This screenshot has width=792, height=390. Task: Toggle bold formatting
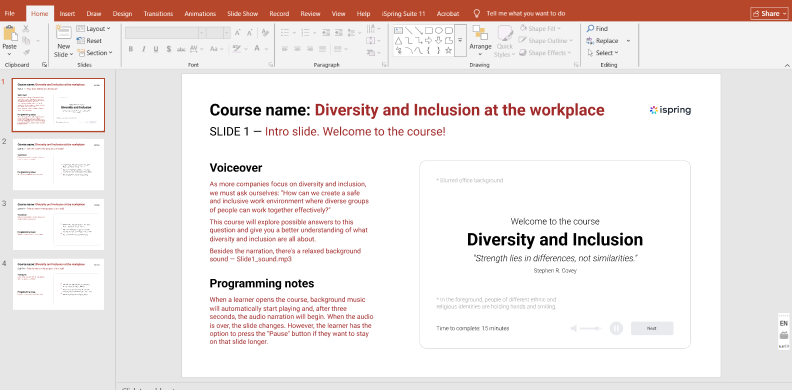click(131, 49)
